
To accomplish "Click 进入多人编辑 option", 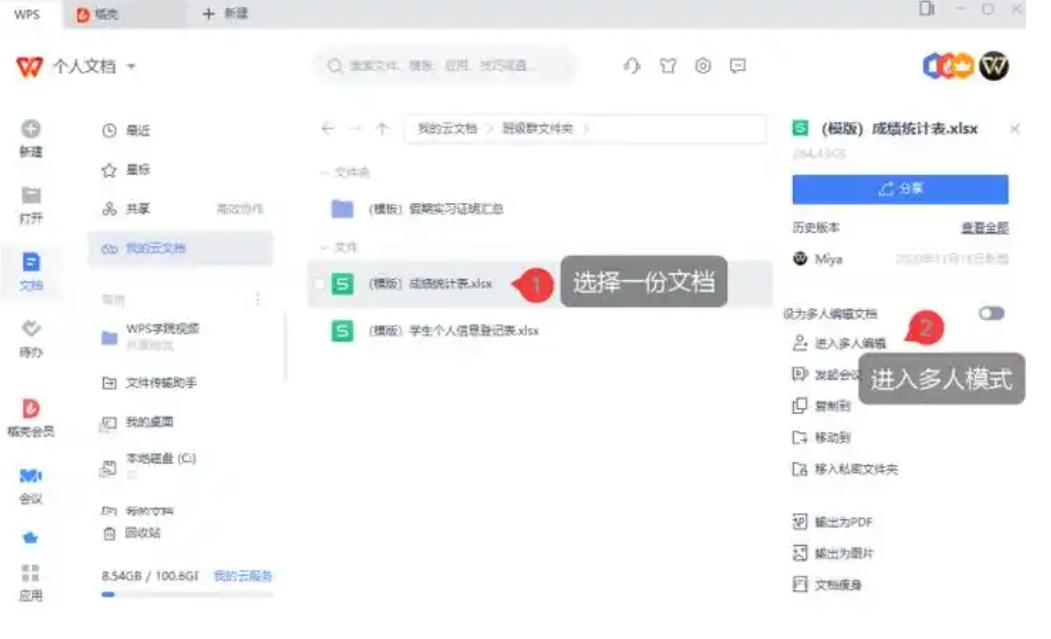I will (839, 343).
